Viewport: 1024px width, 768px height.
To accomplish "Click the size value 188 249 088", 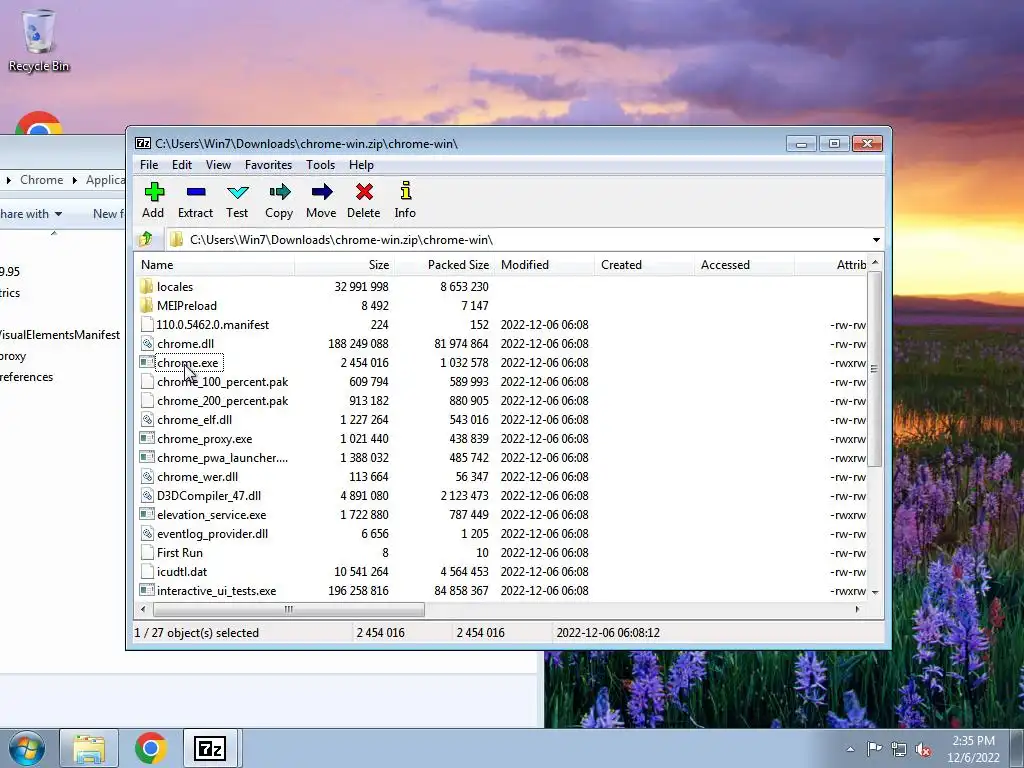I will point(358,344).
